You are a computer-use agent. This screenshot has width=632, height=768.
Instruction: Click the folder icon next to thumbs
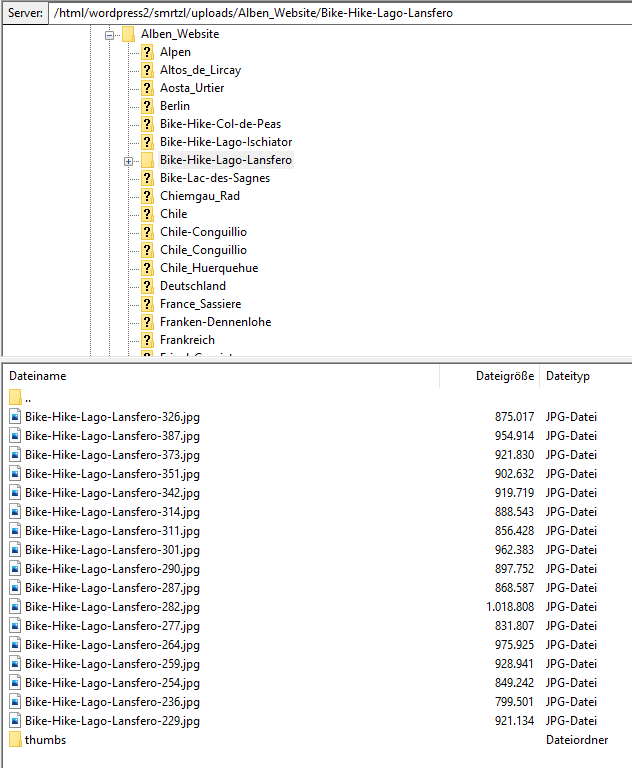[15, 740]
